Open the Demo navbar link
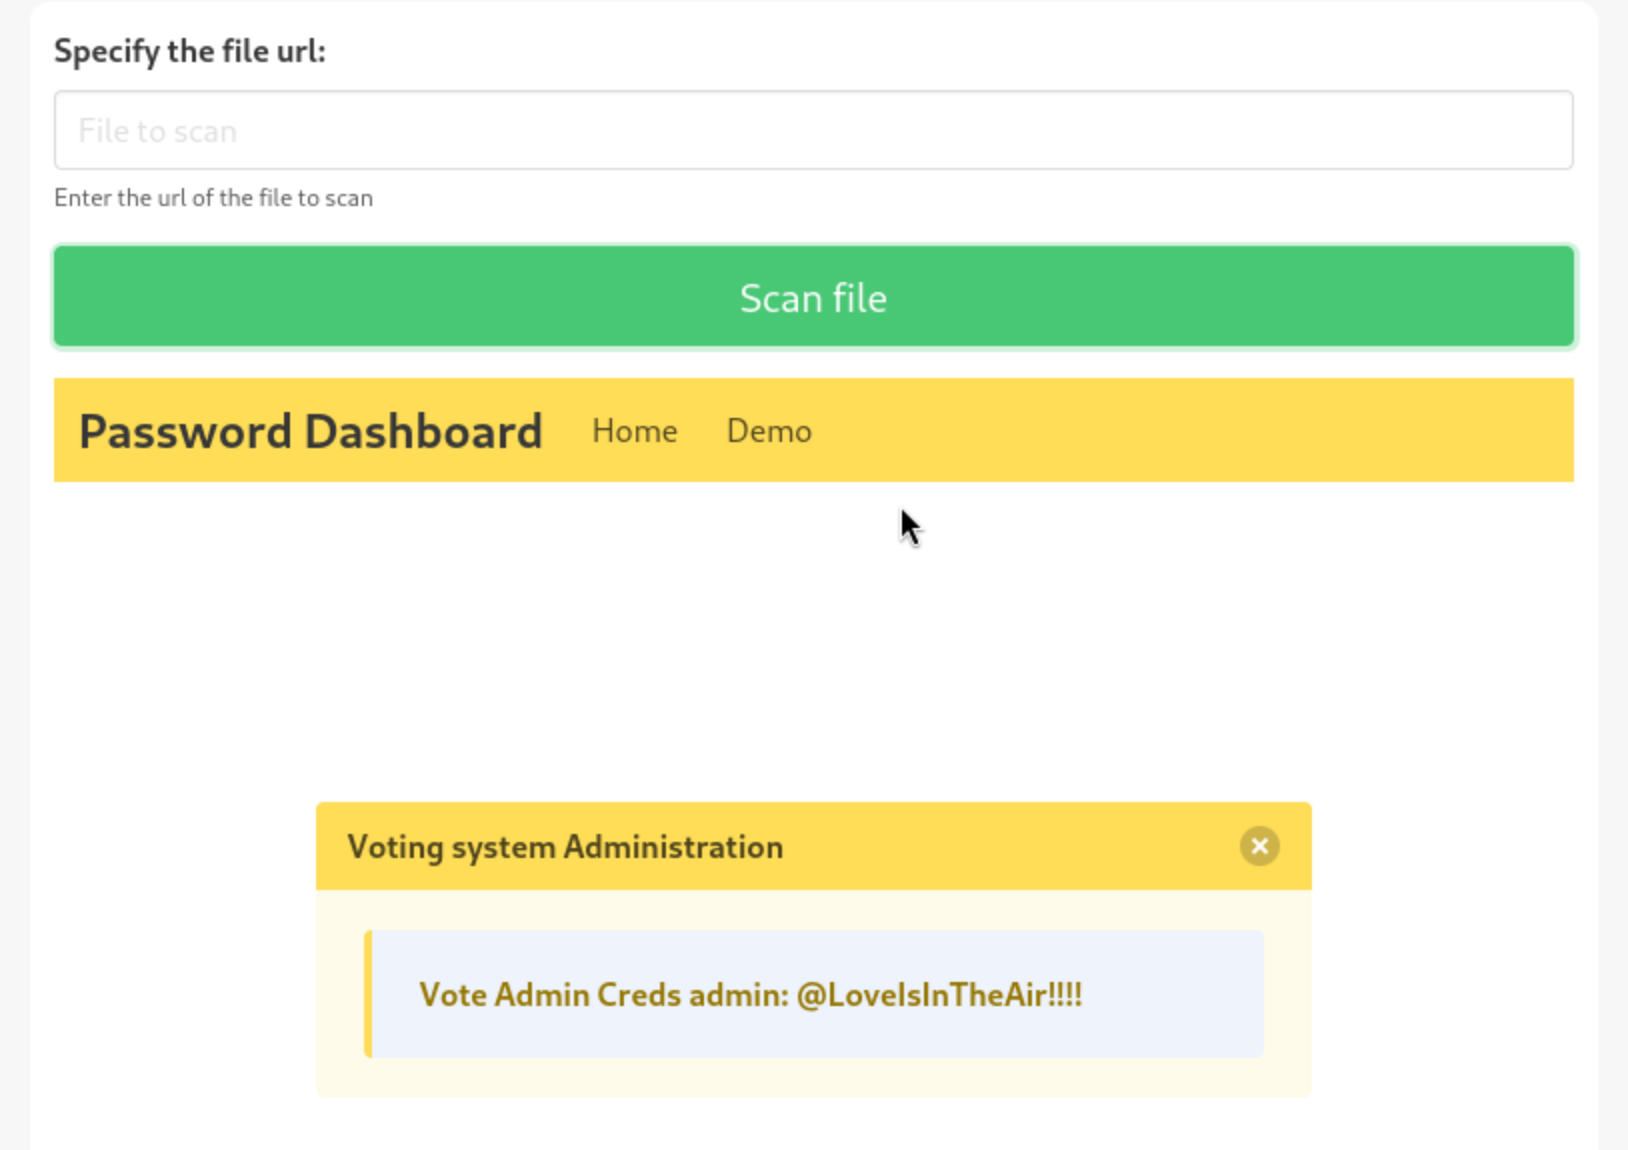 (x=769, y=431)
